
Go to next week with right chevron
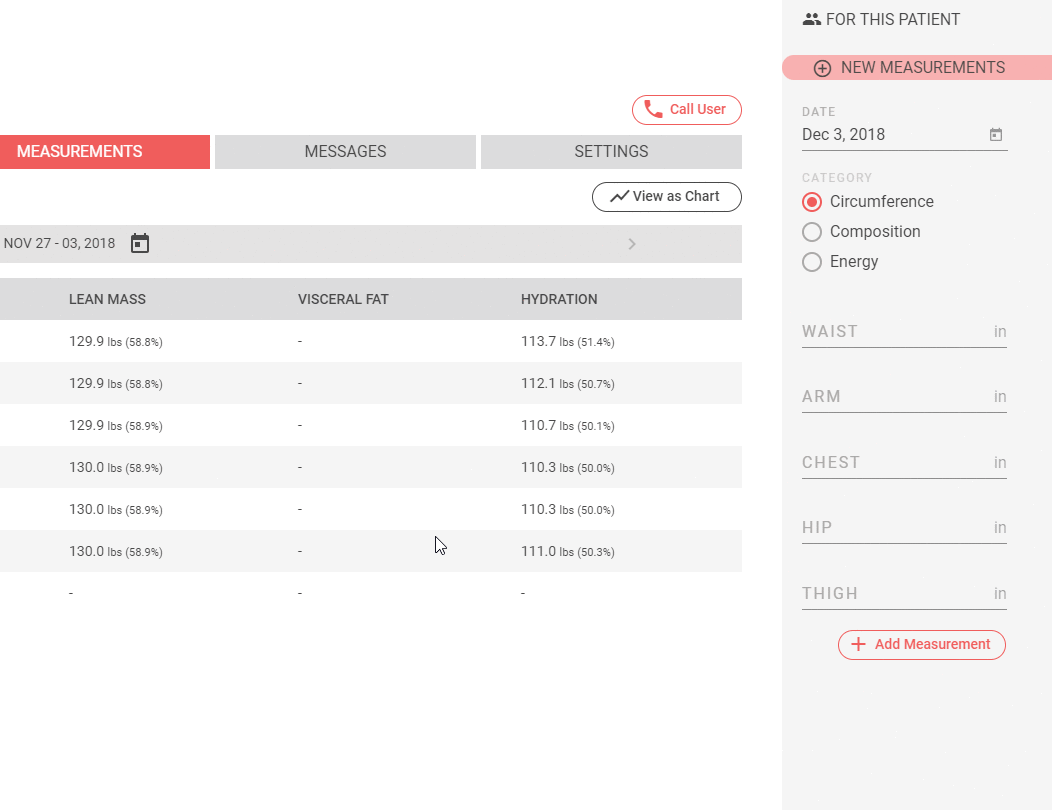(631, 243)
